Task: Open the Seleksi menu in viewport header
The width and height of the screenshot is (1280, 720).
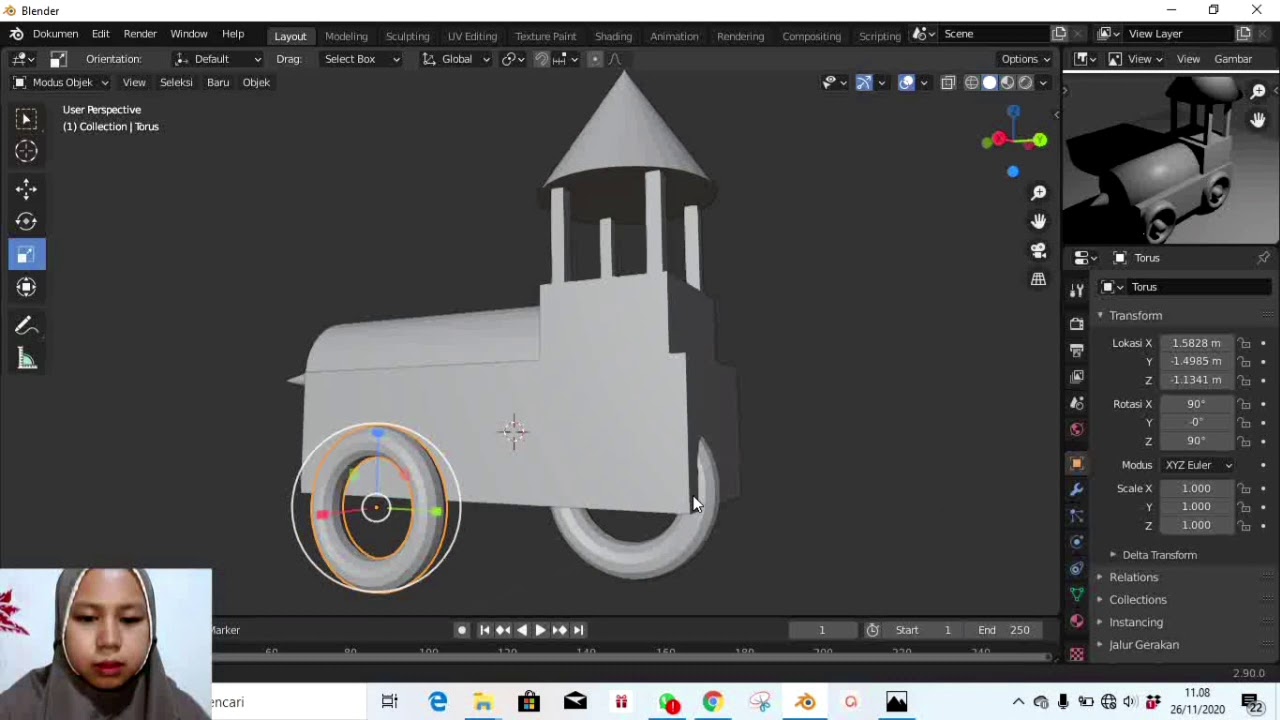Action: pyautogui.click(x=176, y=83)
